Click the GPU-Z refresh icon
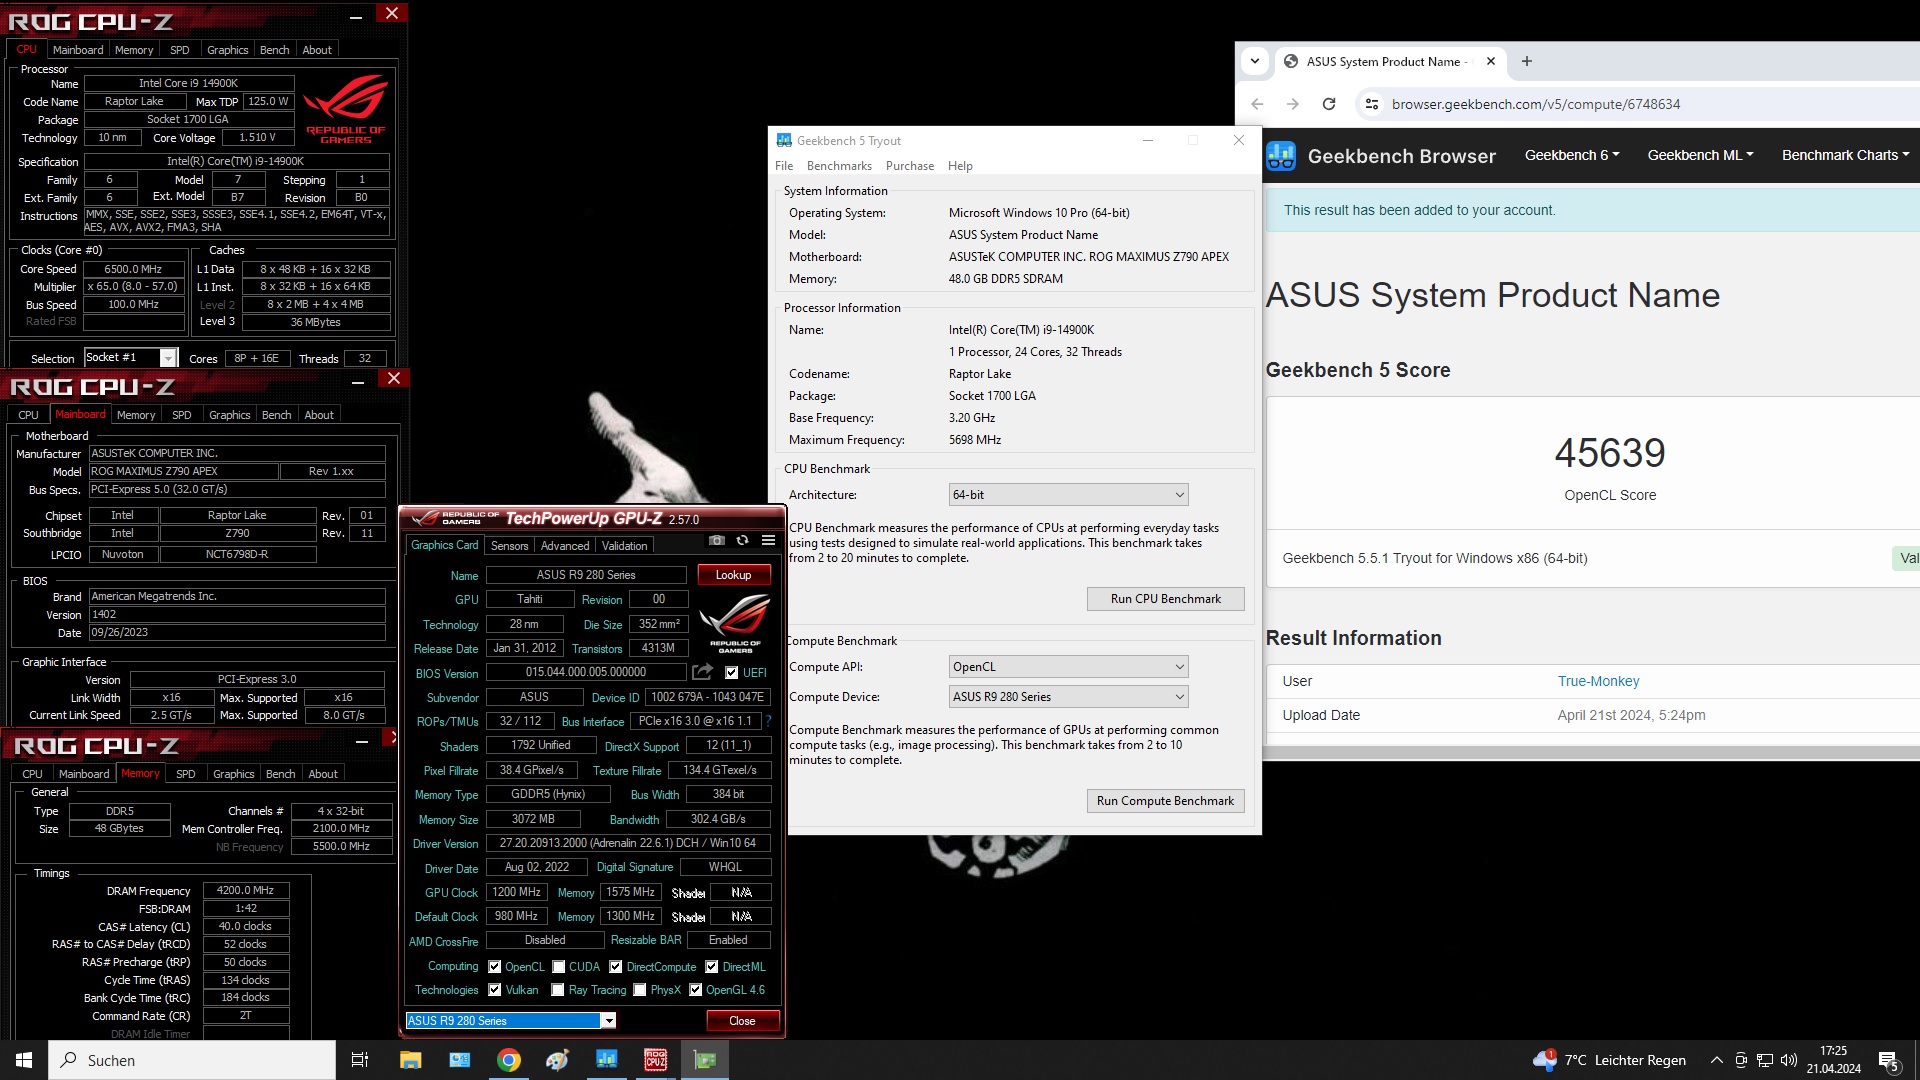The height and width of the screenshot is (1080, 1920). point(742,540)
